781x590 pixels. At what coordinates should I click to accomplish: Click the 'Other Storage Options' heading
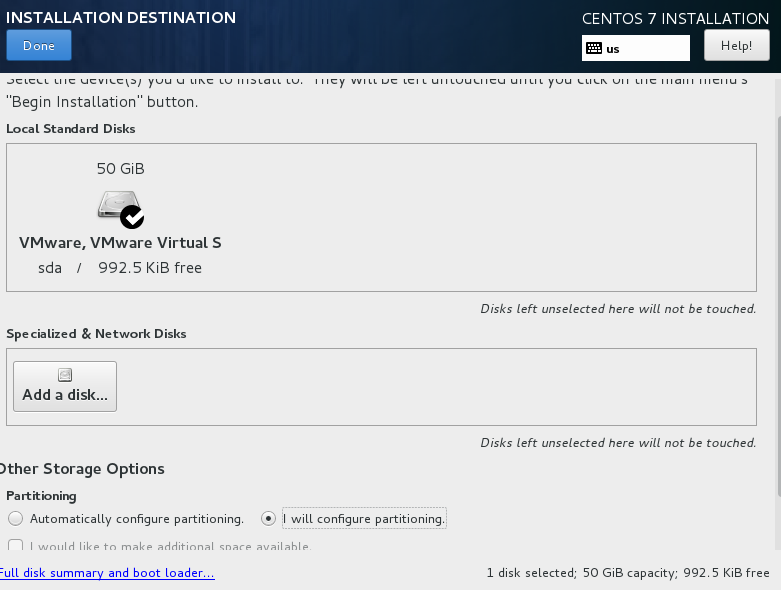point(82,469)
